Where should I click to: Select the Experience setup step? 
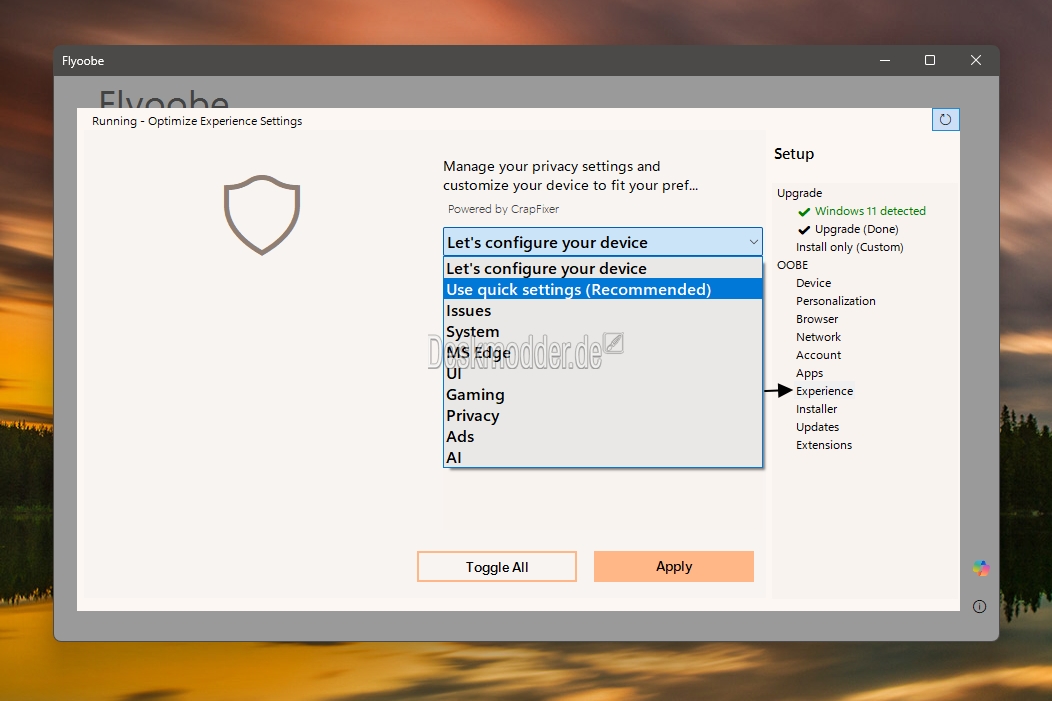coord(824,391)
